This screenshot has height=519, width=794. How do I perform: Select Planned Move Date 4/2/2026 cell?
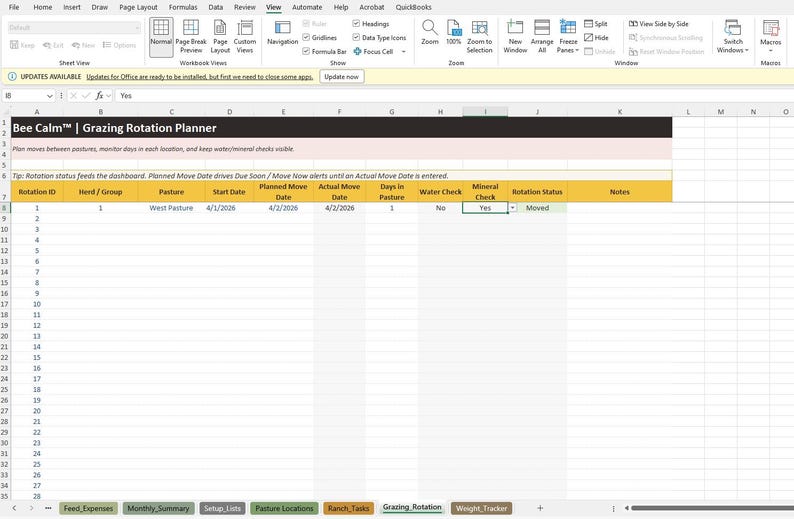coord(283,208)
